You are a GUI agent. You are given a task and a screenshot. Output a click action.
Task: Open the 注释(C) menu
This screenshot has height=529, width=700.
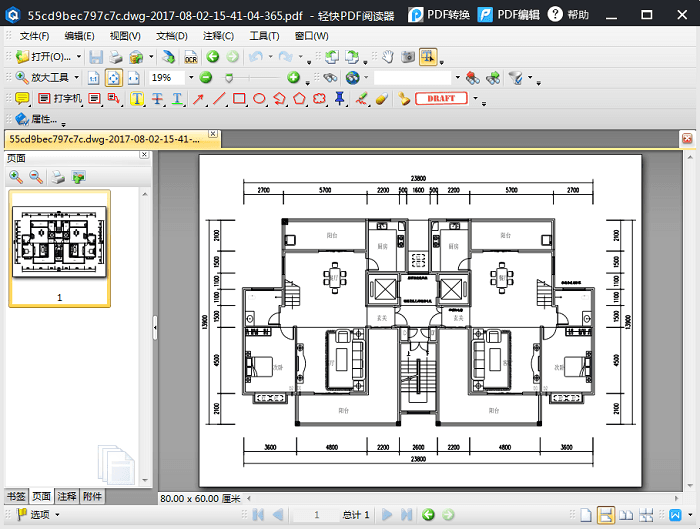(218, 36)
